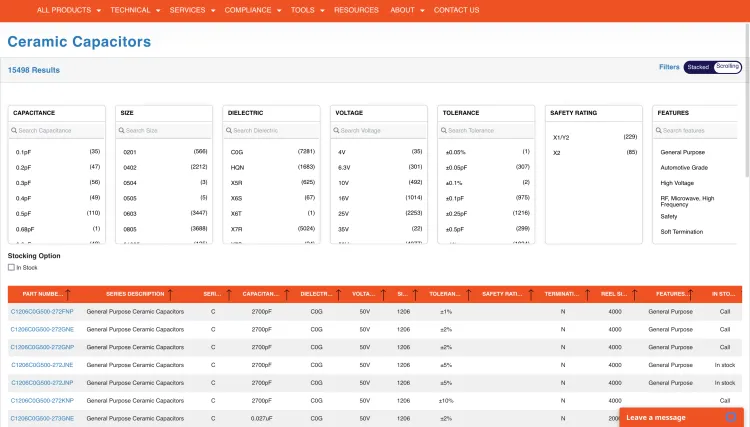The height and width of the screenshot is (427, 750).
Task: Switch filters to Stacked mode
Action: [698, 67]
